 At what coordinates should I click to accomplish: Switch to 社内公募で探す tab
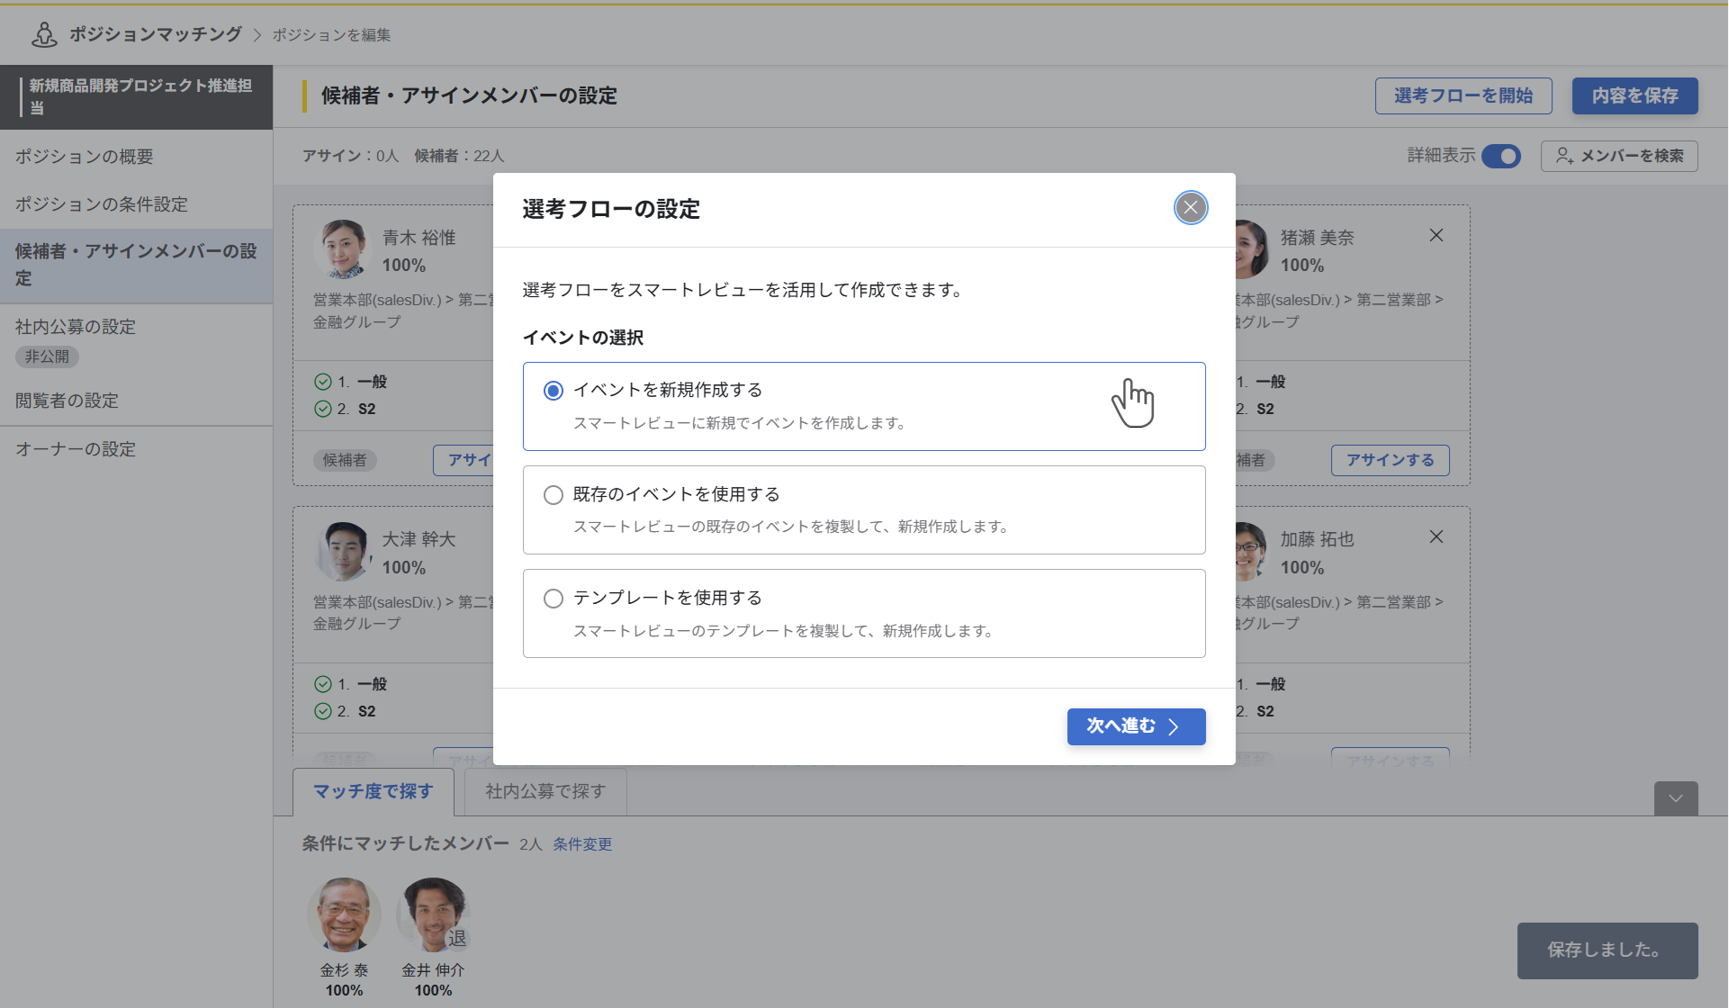pos(545,792)
